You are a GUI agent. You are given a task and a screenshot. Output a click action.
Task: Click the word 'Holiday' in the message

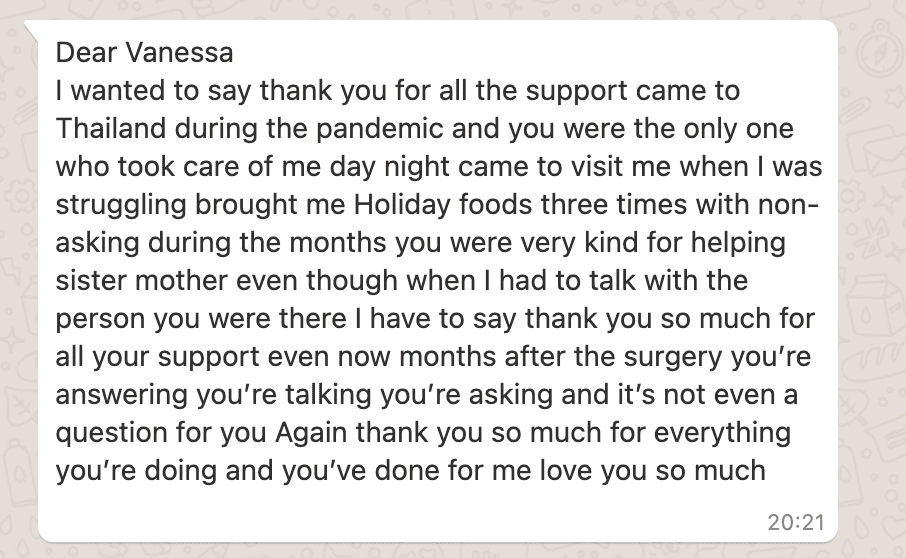402,206
